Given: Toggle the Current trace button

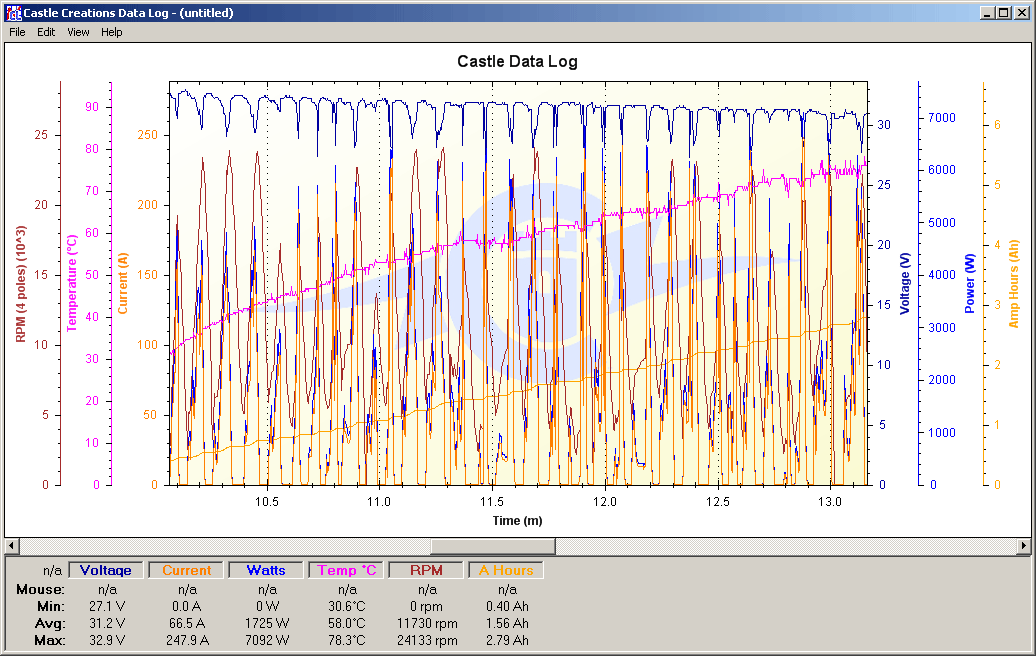Looking at the screenshot, I should click(186, 570).
